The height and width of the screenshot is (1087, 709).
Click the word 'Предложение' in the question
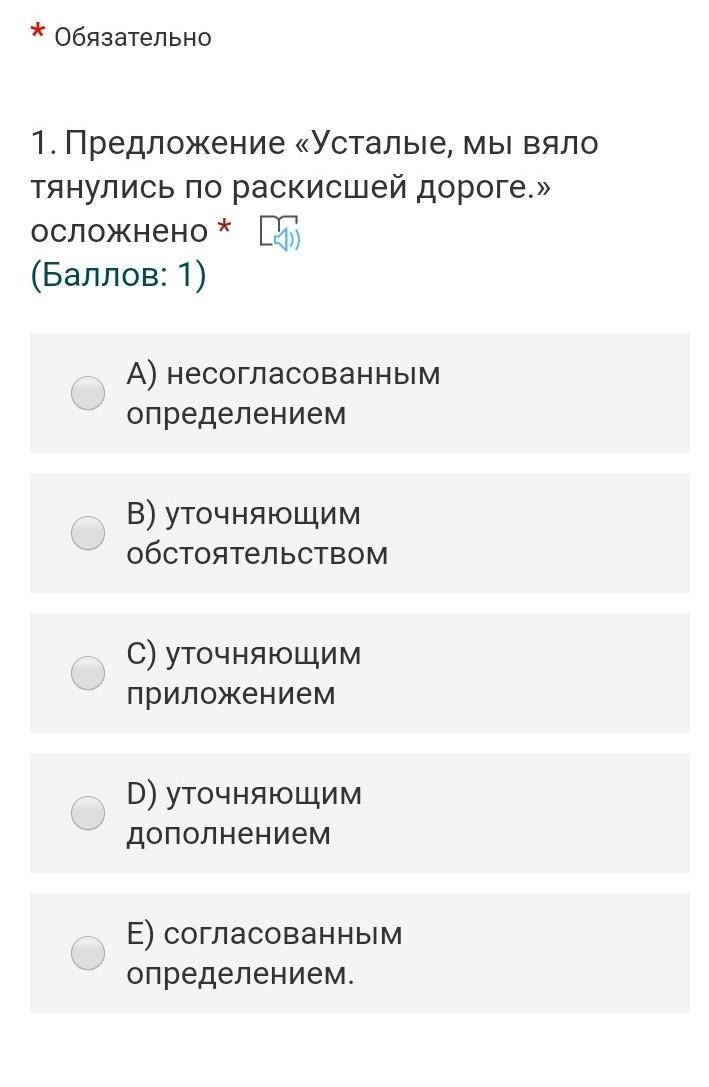(175, 144)
